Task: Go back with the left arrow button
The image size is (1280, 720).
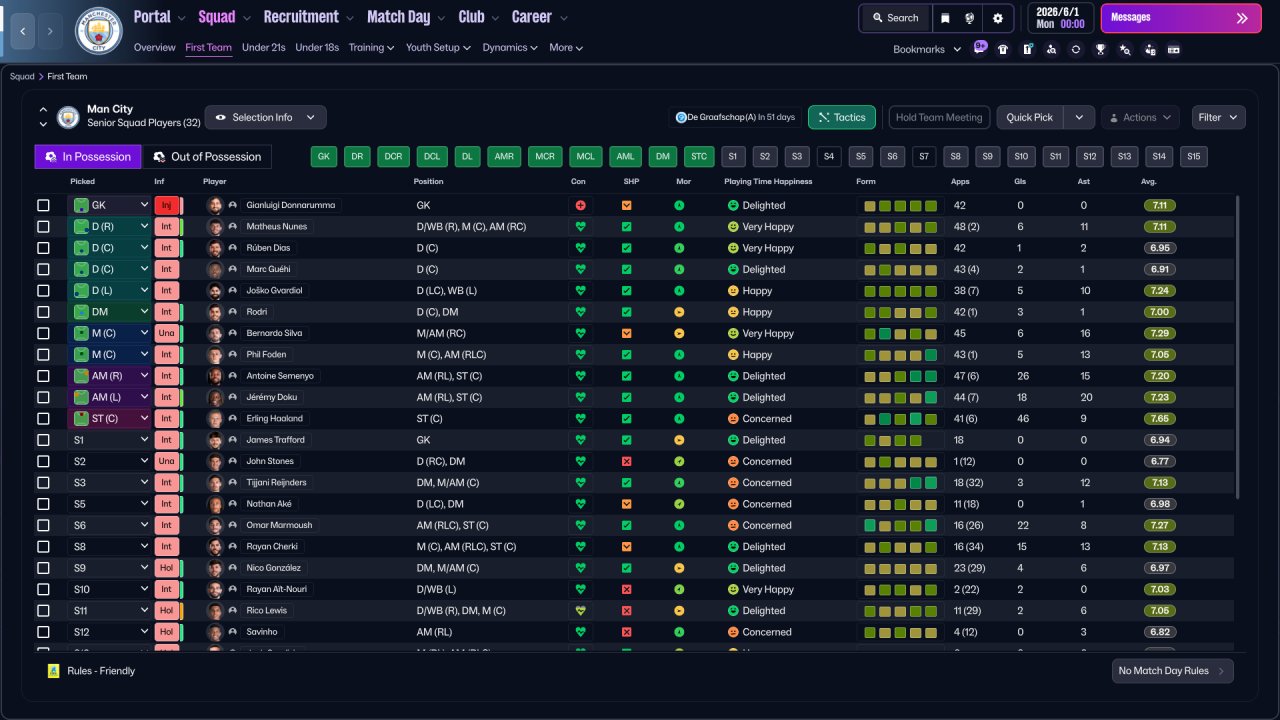Action: 22,32
